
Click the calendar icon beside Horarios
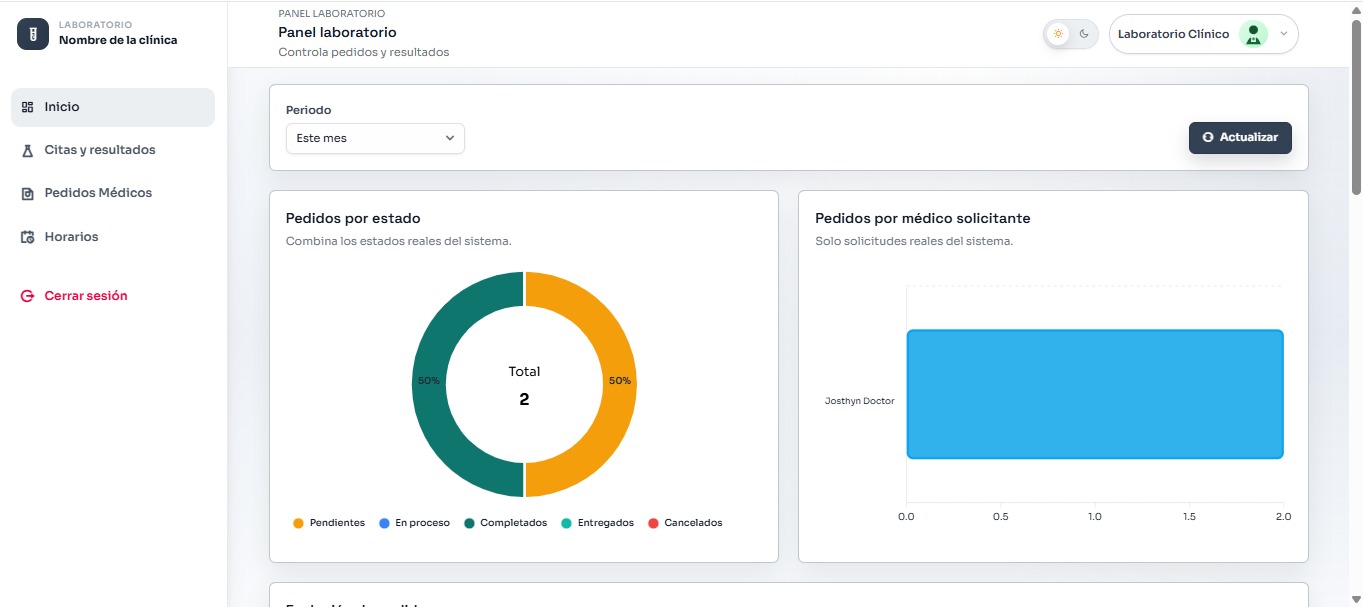[x=28, y=237]
